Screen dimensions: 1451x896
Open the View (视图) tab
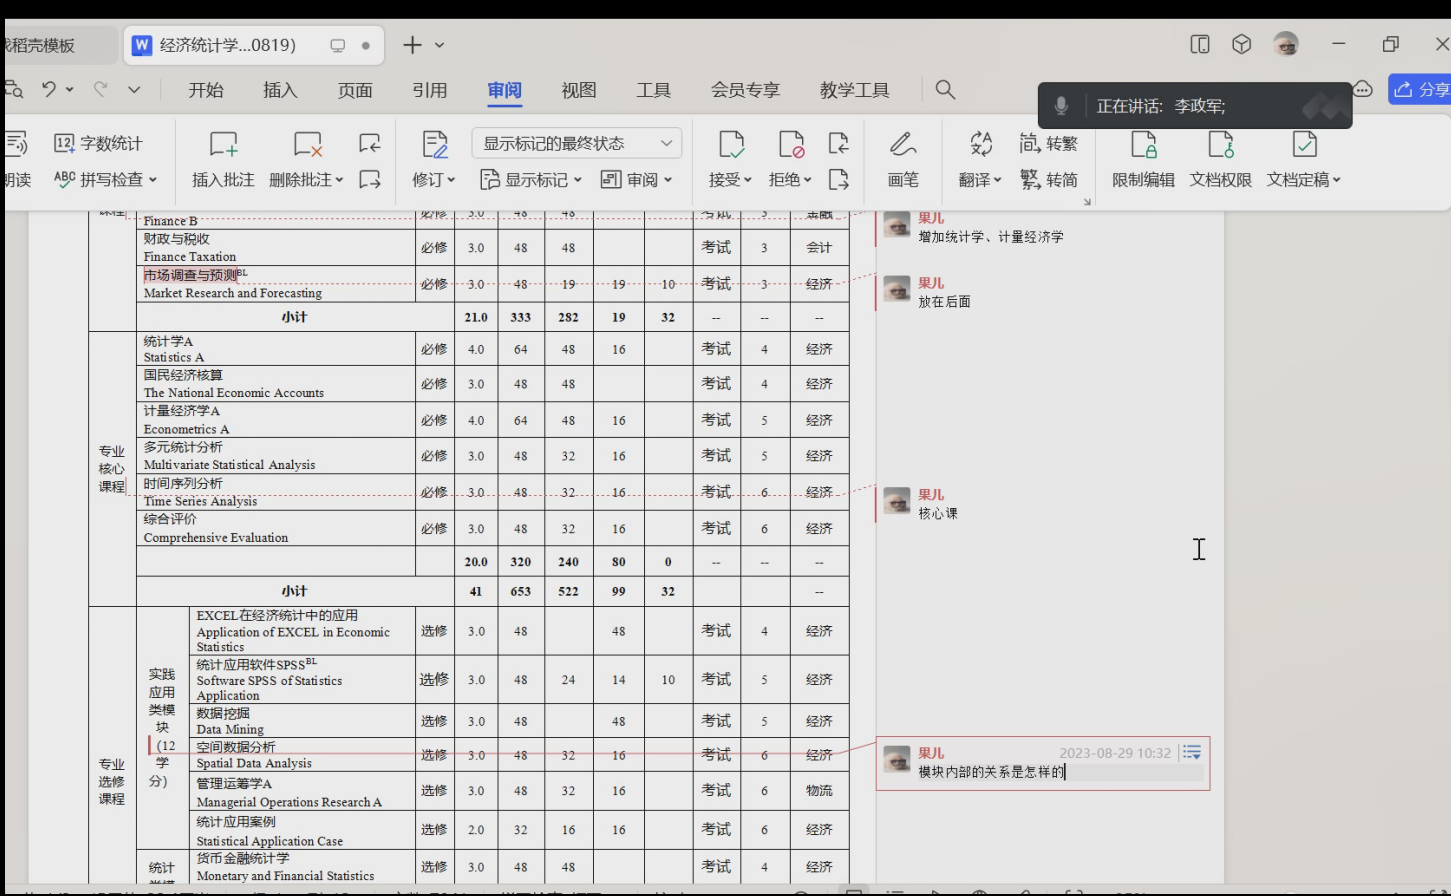coord(578,90)
